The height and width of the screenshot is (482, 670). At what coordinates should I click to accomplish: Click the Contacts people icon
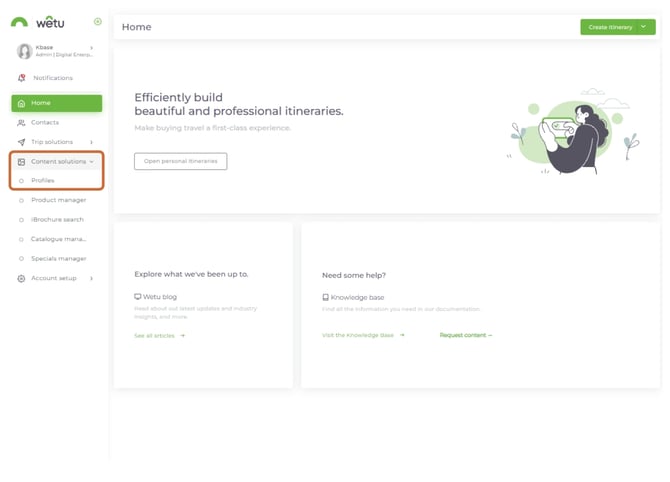[21, 123]
